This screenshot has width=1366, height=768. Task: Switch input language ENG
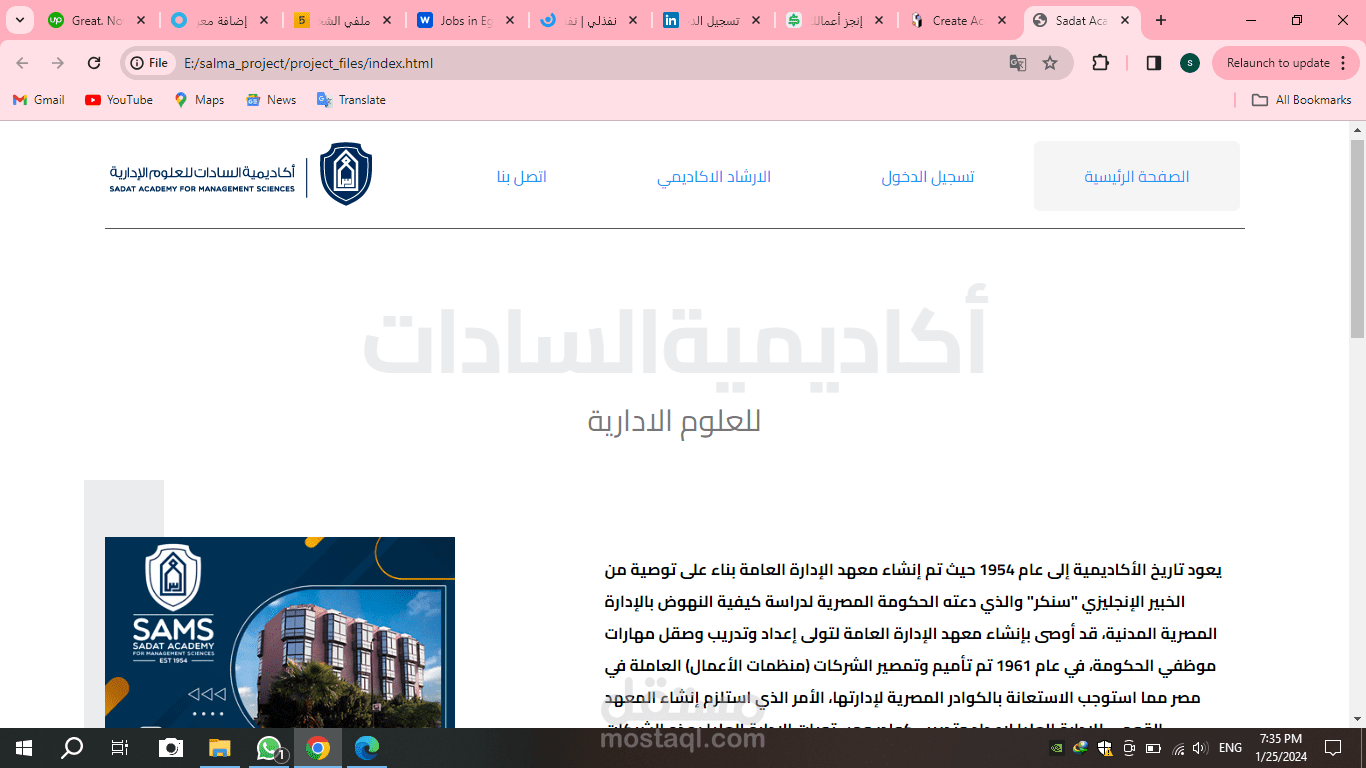tap(1231, 748)
